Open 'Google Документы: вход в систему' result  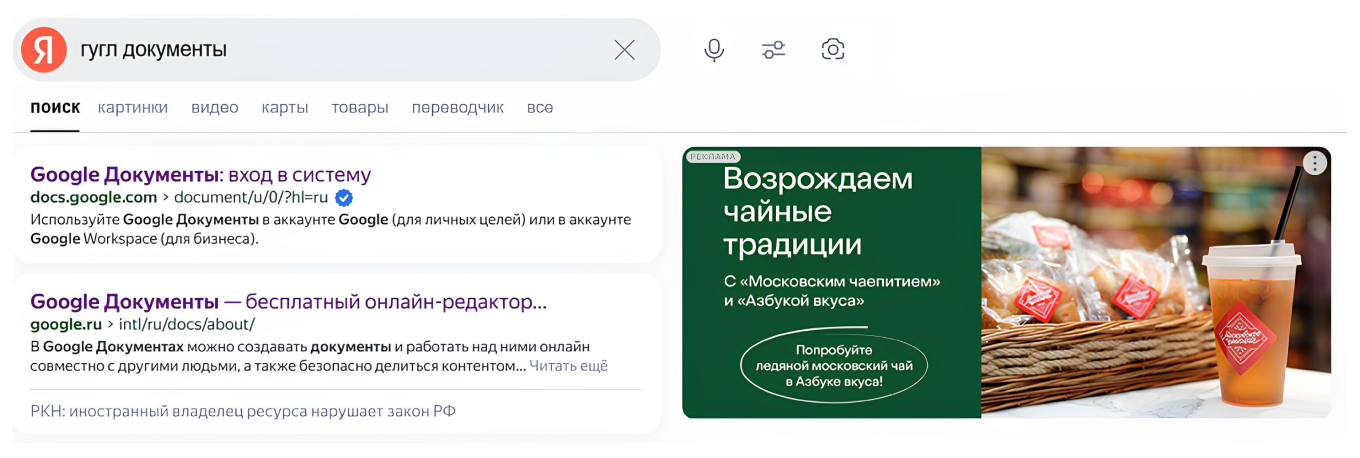coord(201,174)
